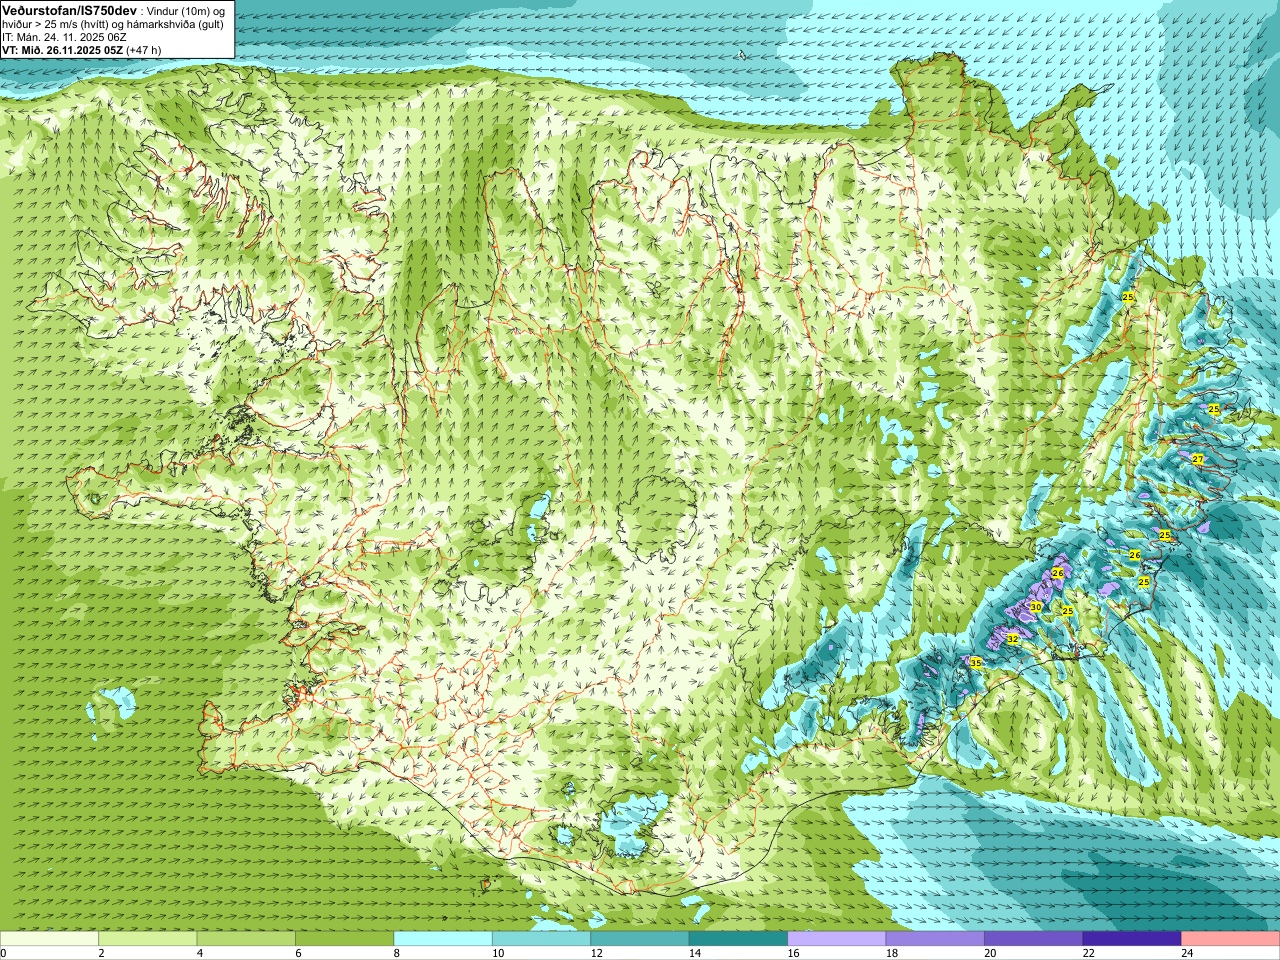
Task: Click the light yellow-green 2–4 m/s legend swatch
Action: (147, 938)
